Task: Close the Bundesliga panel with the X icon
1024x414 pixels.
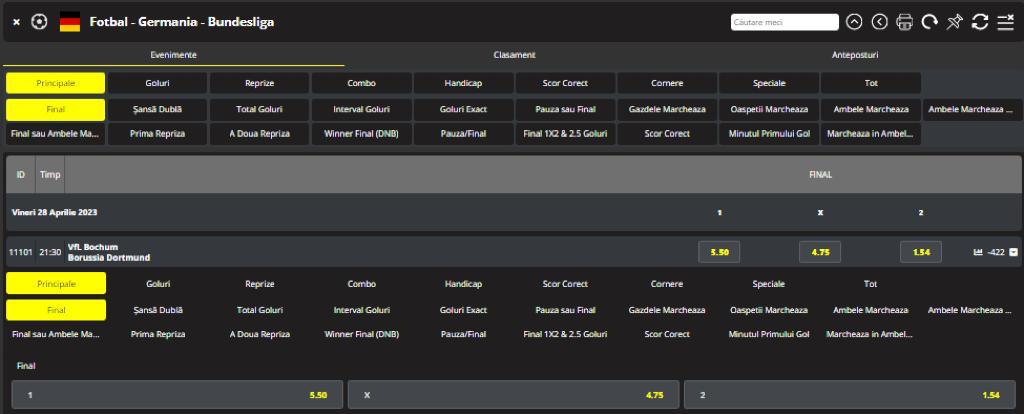Action: click(x=16, y=22)
